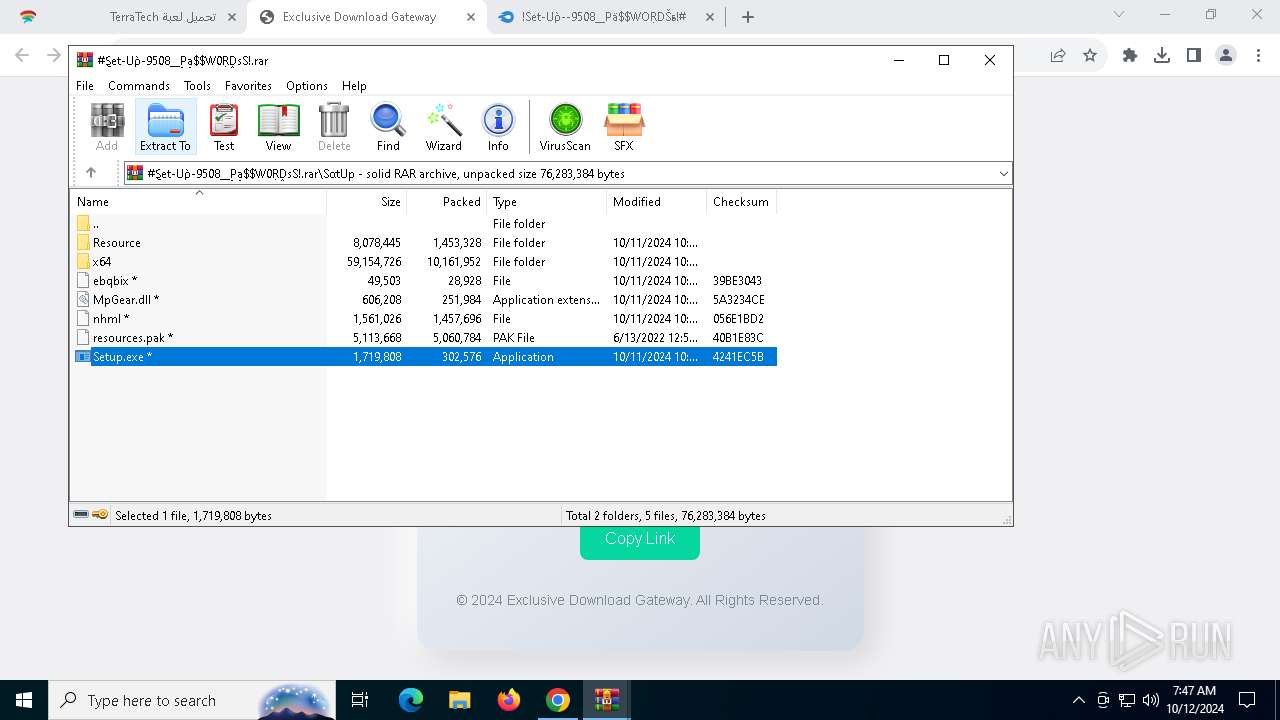Sort by Modified column header
The width and height of the screenshot is (1280, 720).
(x=656, y=202)
